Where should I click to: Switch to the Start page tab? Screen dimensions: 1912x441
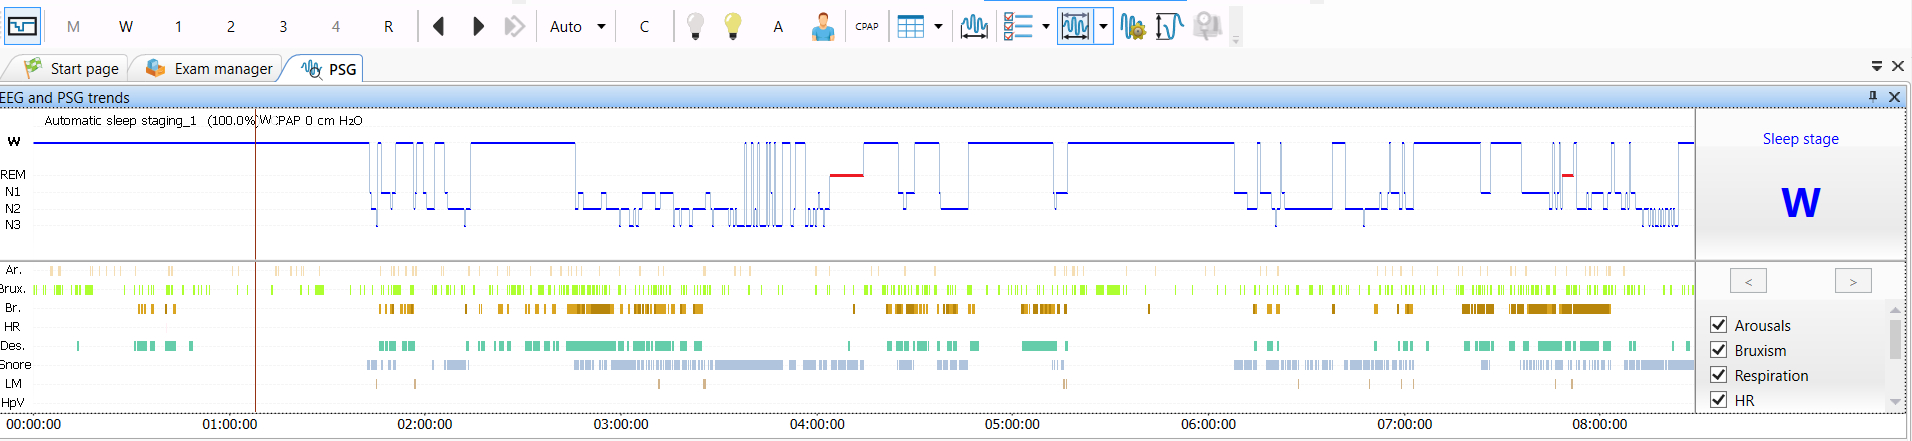click(71, 68)
